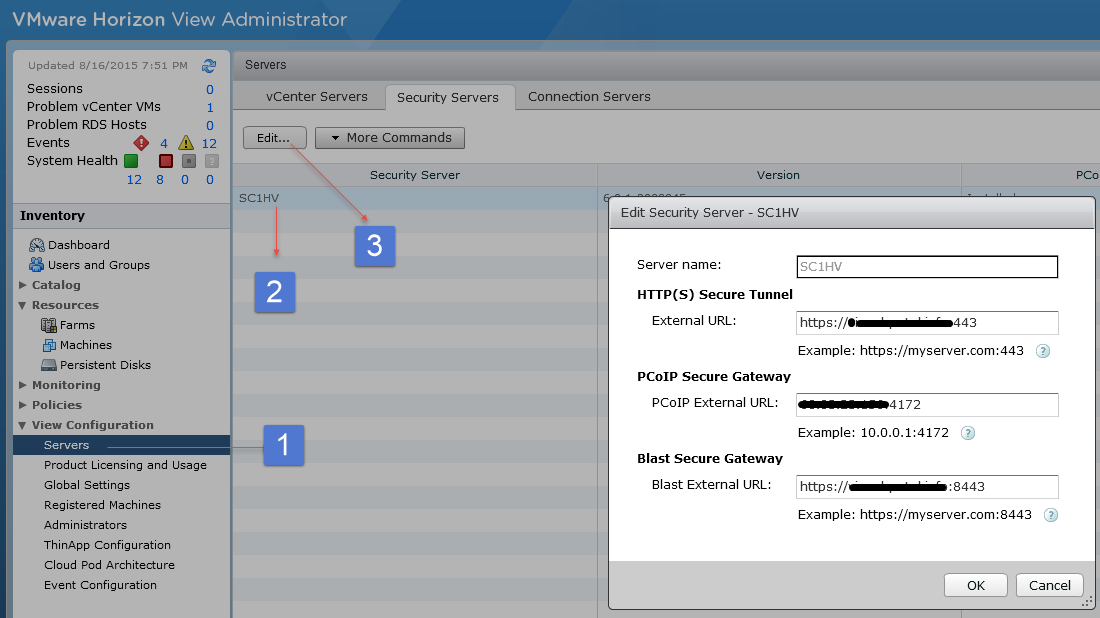Open Cloud Pod Architecture
Viewport: 1100px width, 618px height.
[109, 565]
